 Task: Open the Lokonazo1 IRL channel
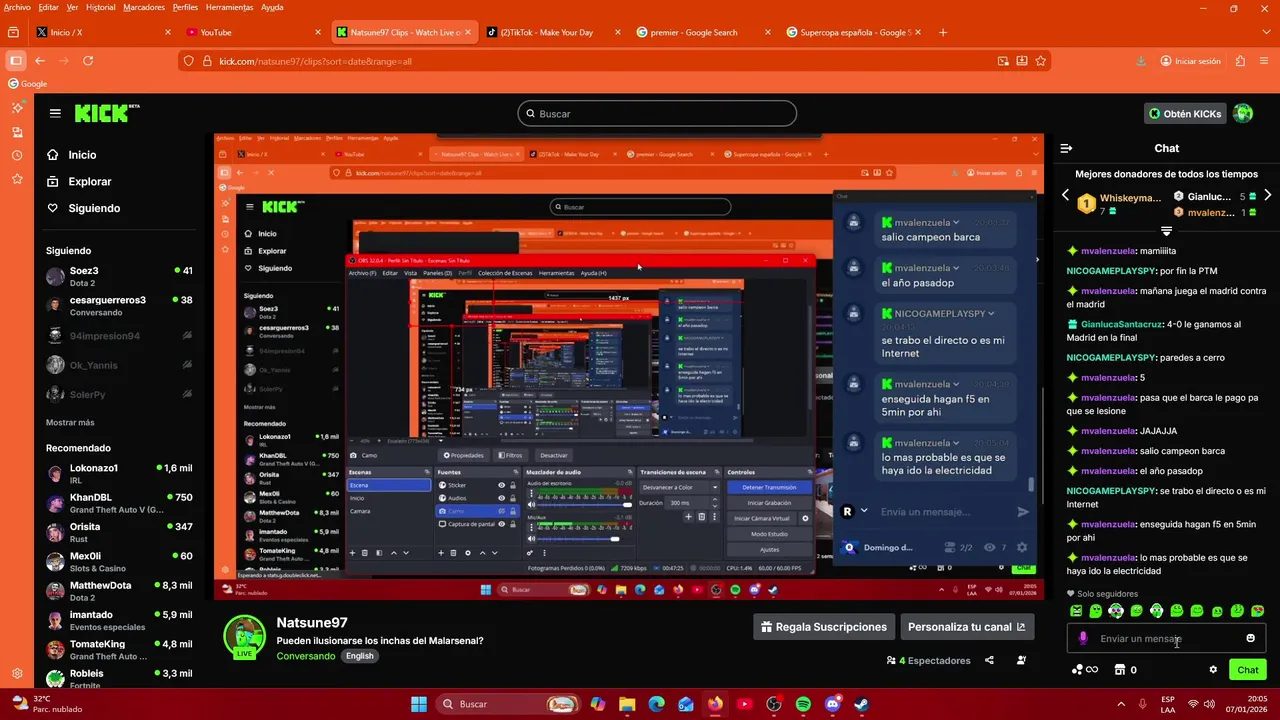click(119, 473)
